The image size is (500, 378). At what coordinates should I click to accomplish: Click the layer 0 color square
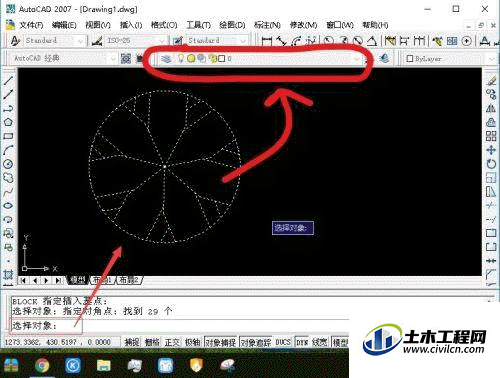pos(221,59)
